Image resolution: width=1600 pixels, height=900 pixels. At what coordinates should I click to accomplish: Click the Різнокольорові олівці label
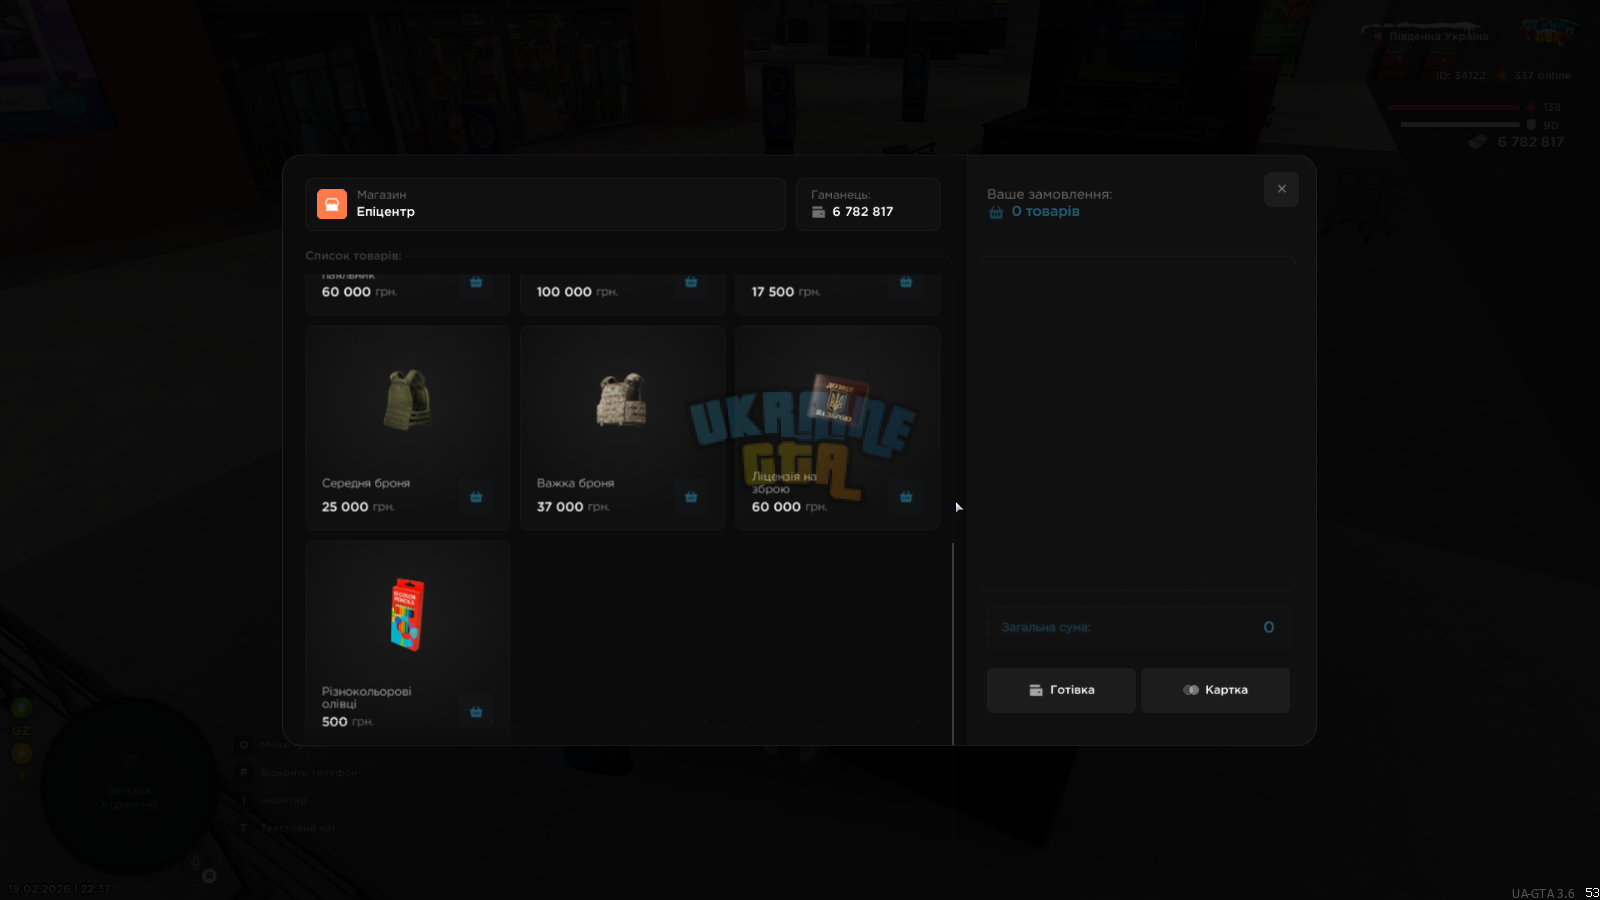(367, 697)
